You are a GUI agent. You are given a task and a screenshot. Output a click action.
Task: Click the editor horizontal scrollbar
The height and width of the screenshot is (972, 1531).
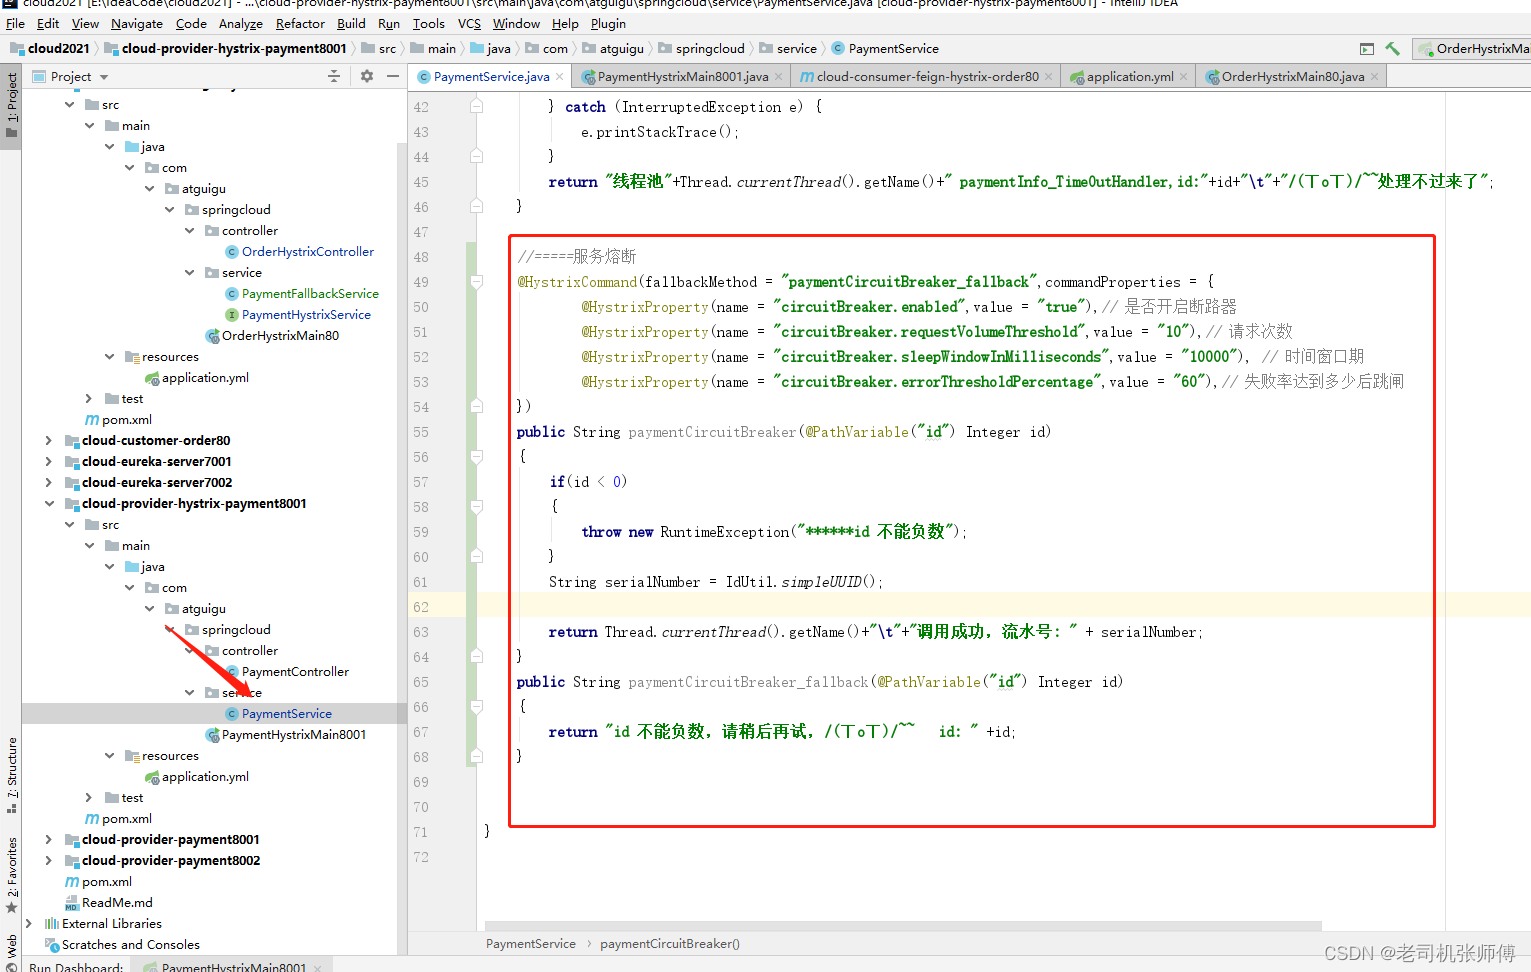903,926
